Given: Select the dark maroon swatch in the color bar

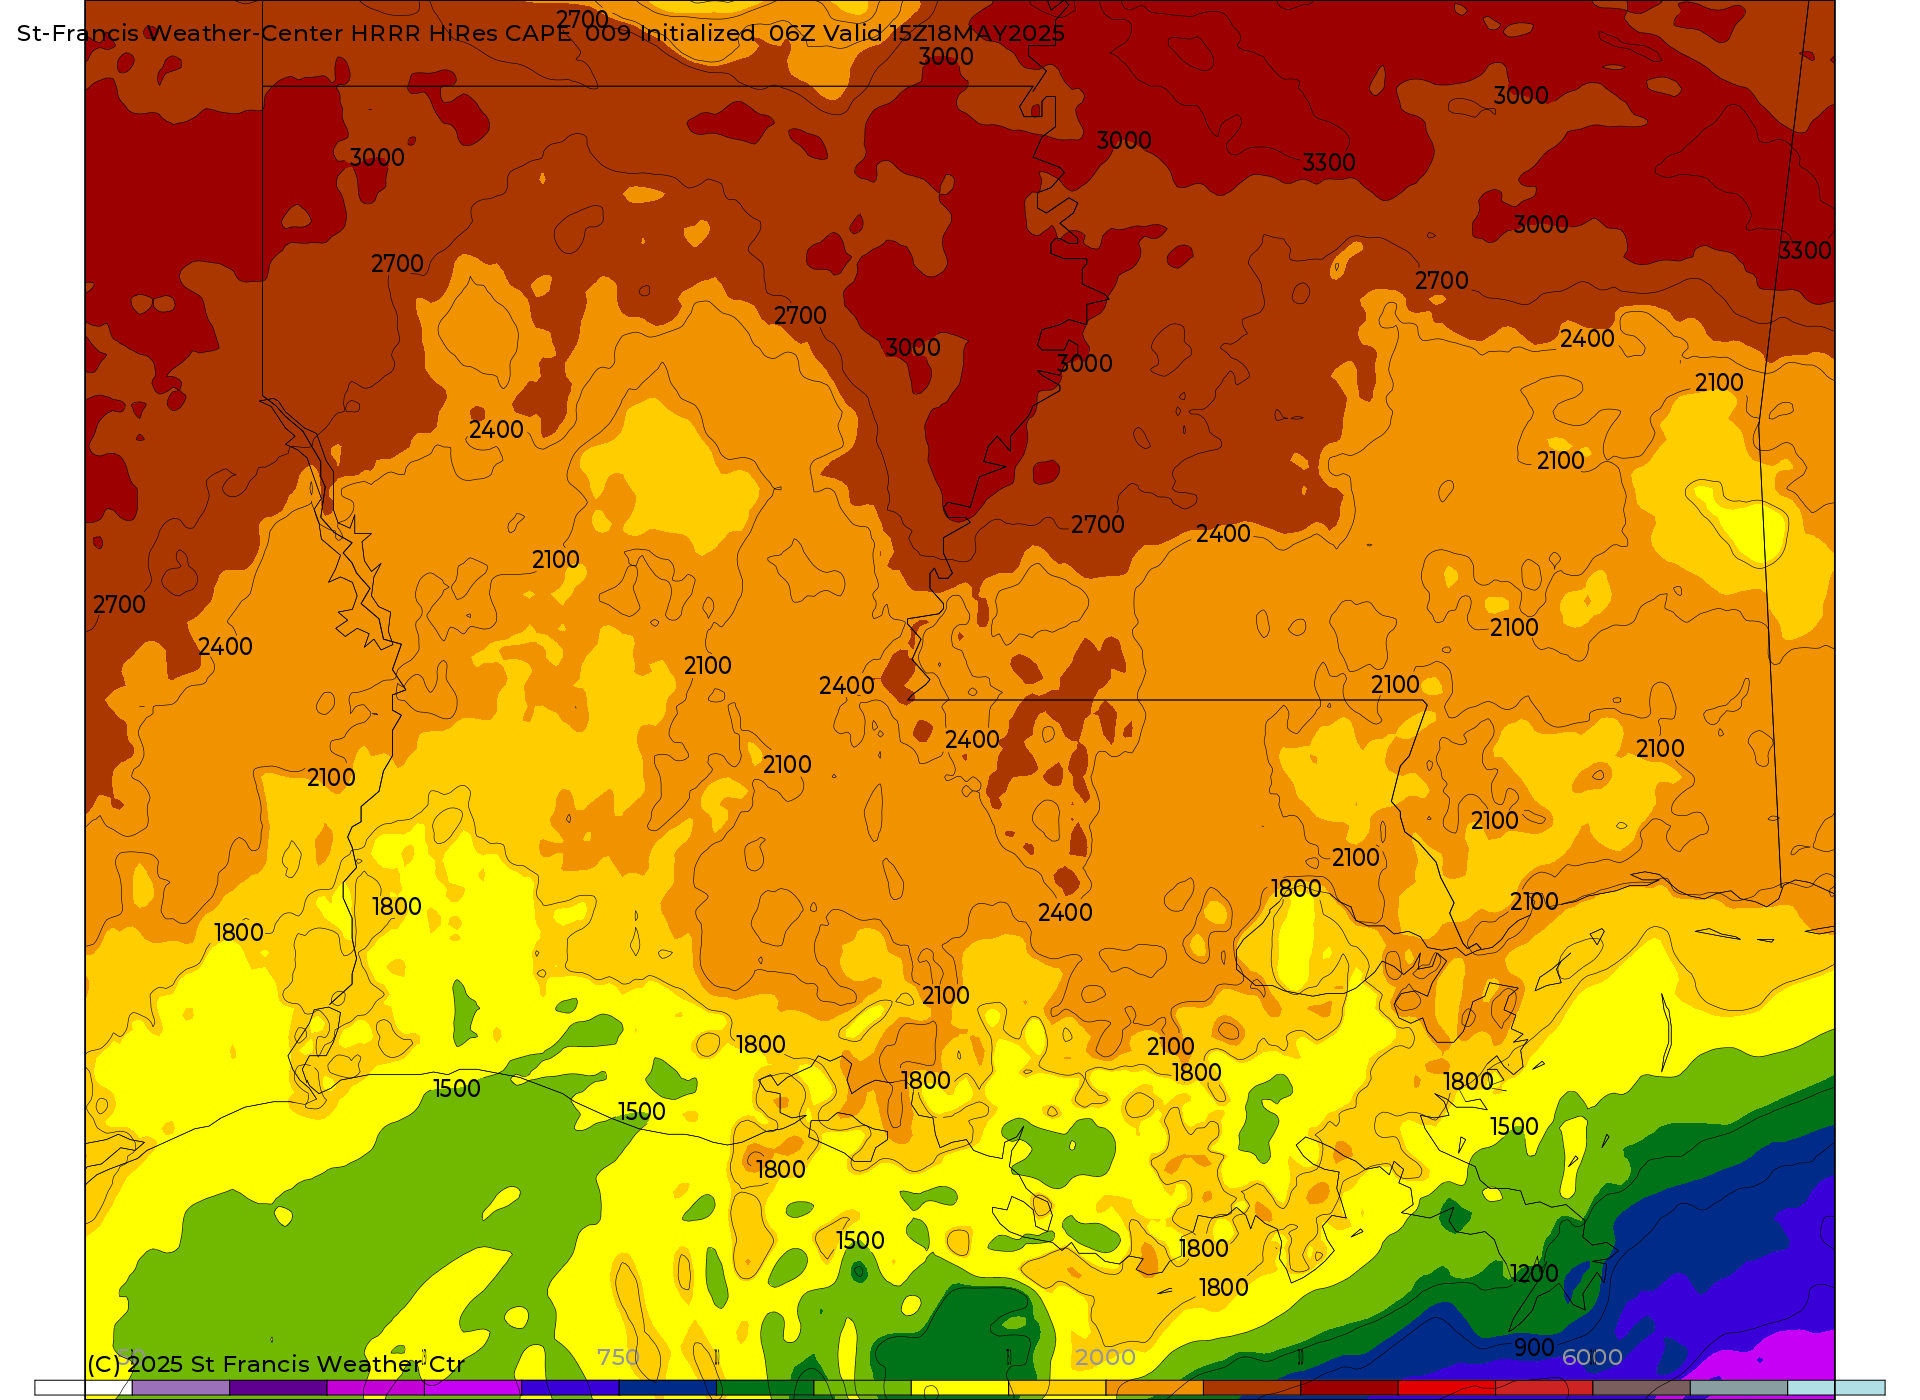Looking at the screenshot, I should point(1349,1388).
